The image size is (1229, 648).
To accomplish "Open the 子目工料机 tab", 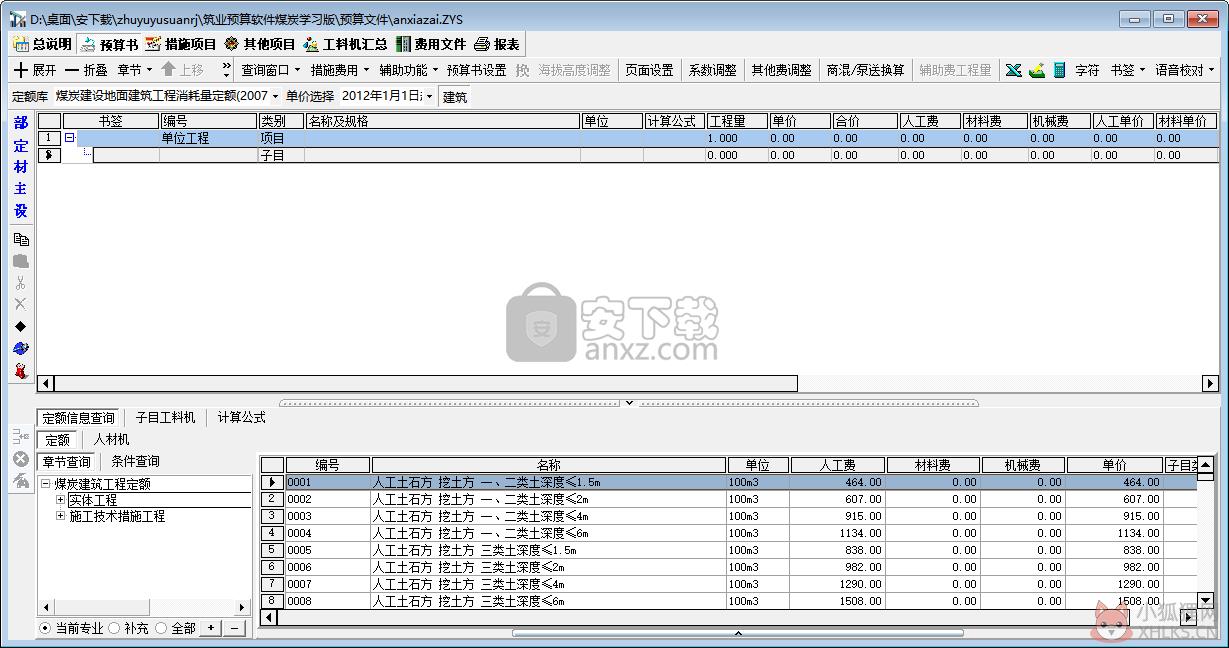I will click(x=165, y=417).
